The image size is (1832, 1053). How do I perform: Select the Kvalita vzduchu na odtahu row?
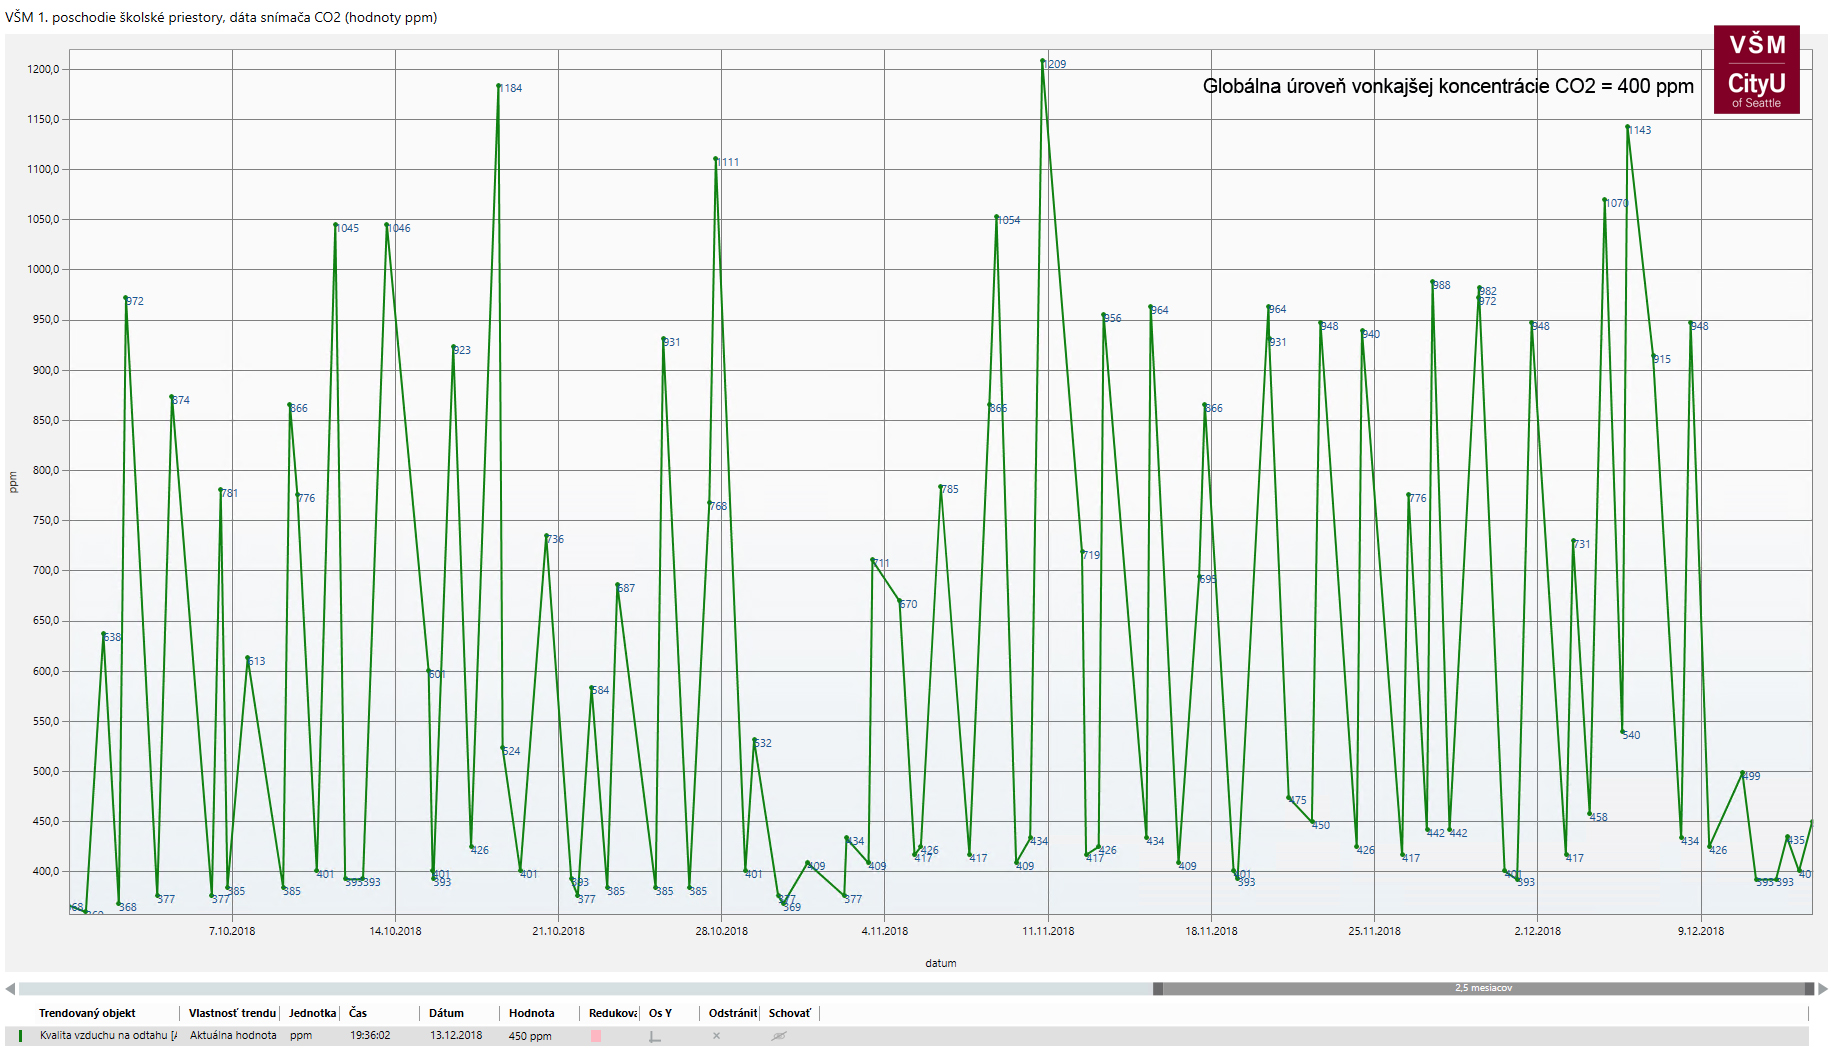click(x=108, y=1036)
